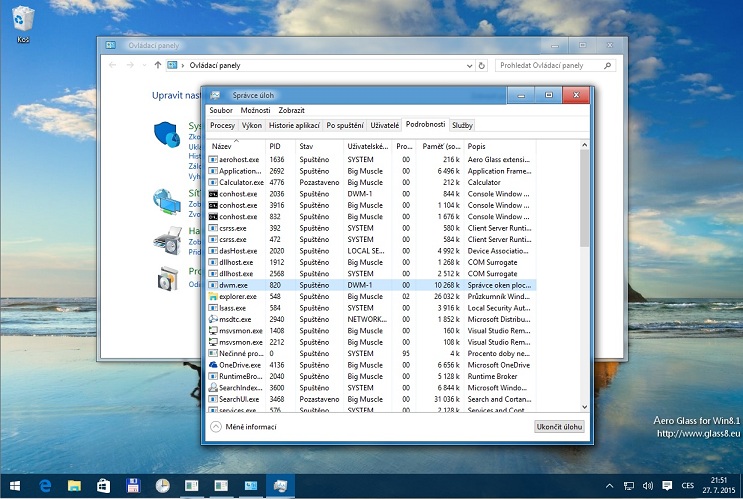Go up one level in Control Panel
This screenshot has width=743, height=499.
(x=157, y=65)
